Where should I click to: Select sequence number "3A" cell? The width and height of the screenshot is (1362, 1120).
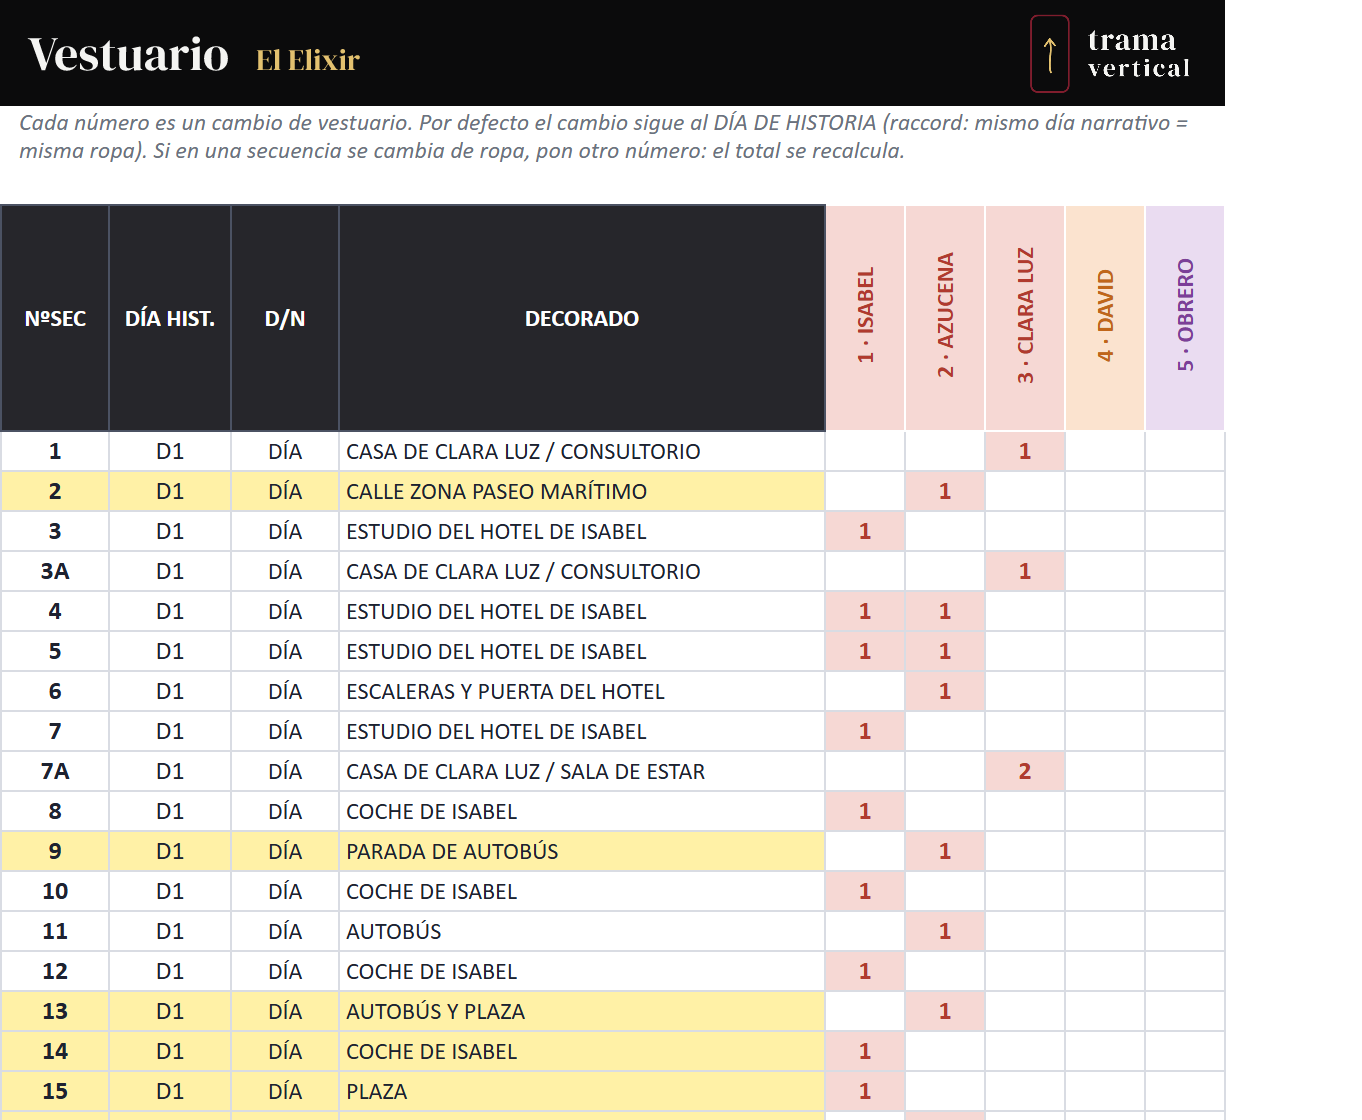click(x=55, y=571)
